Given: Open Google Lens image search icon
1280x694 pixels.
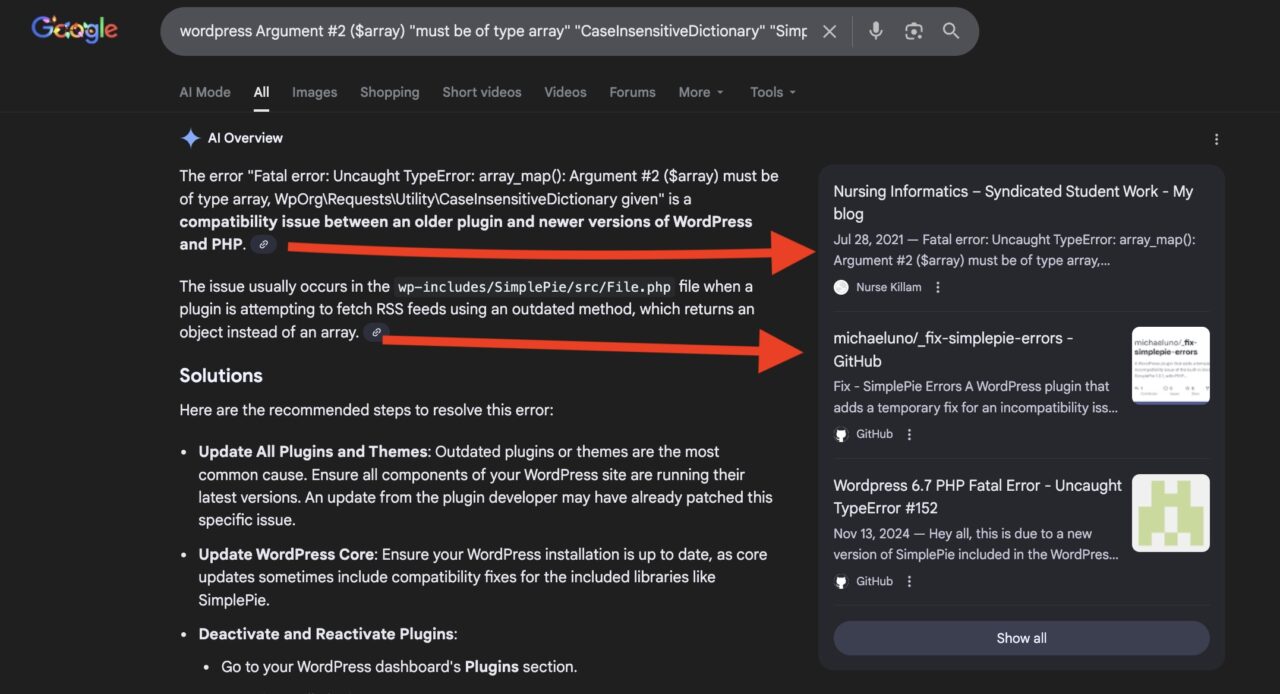Looking at the screenshot, I should (913, 31).
